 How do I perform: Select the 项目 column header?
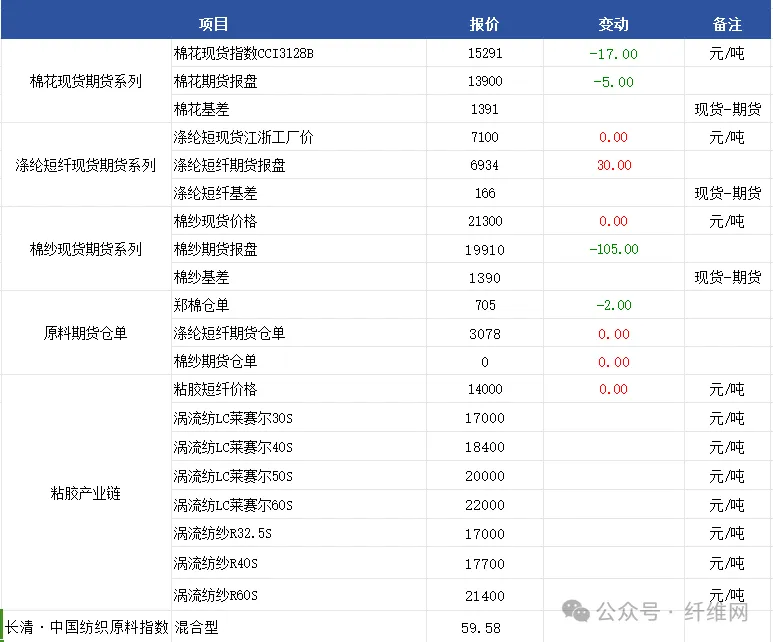pos(213,24)
